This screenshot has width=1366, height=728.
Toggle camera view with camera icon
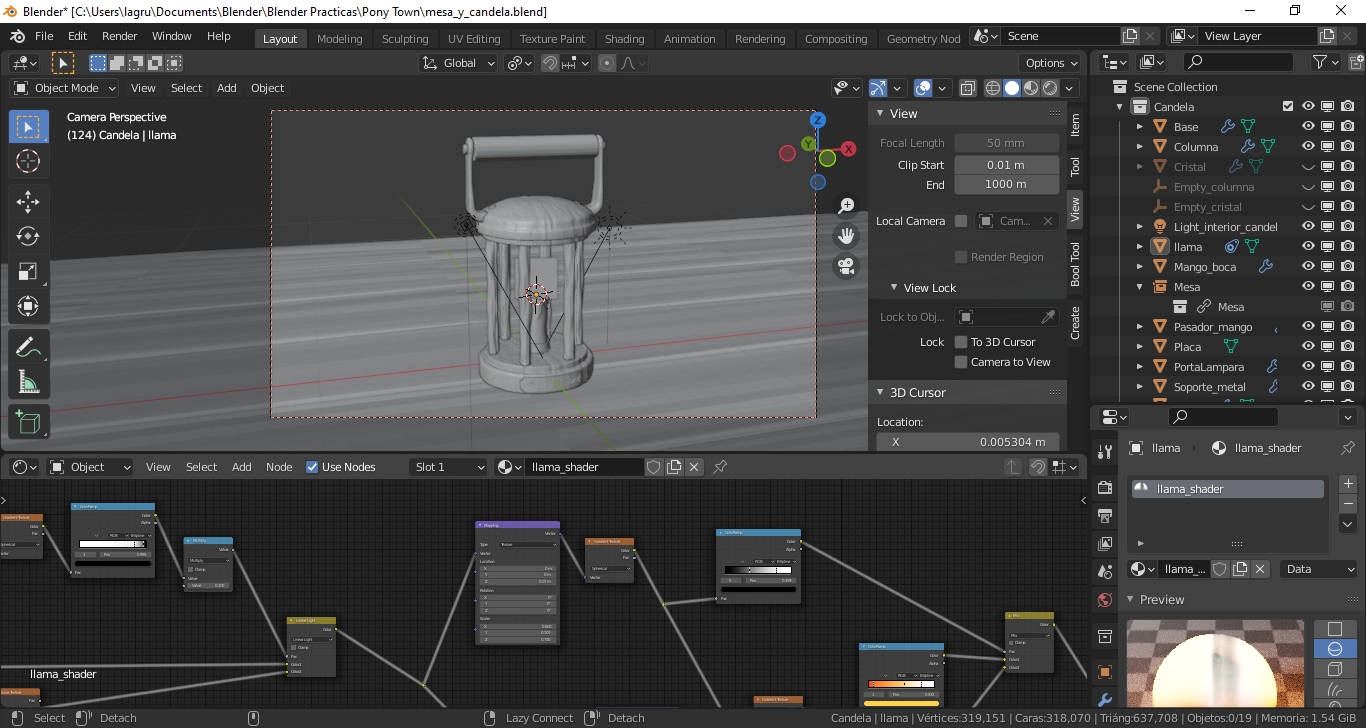pos(846,267)
